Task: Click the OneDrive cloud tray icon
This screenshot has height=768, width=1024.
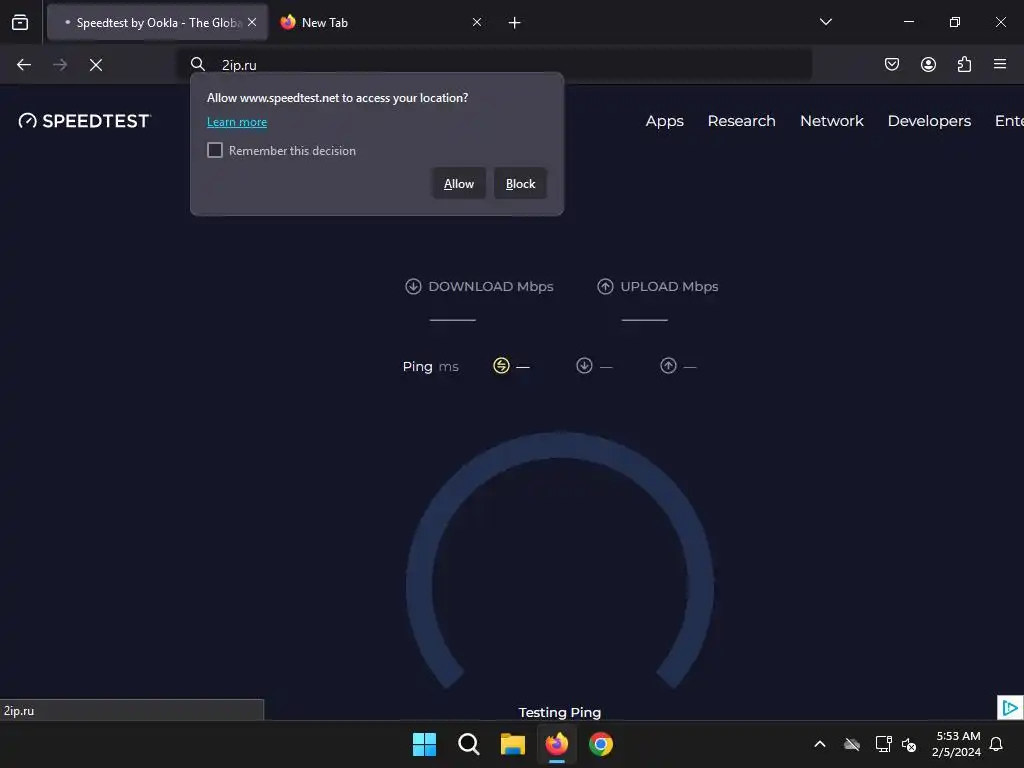Action: point(852,744)
